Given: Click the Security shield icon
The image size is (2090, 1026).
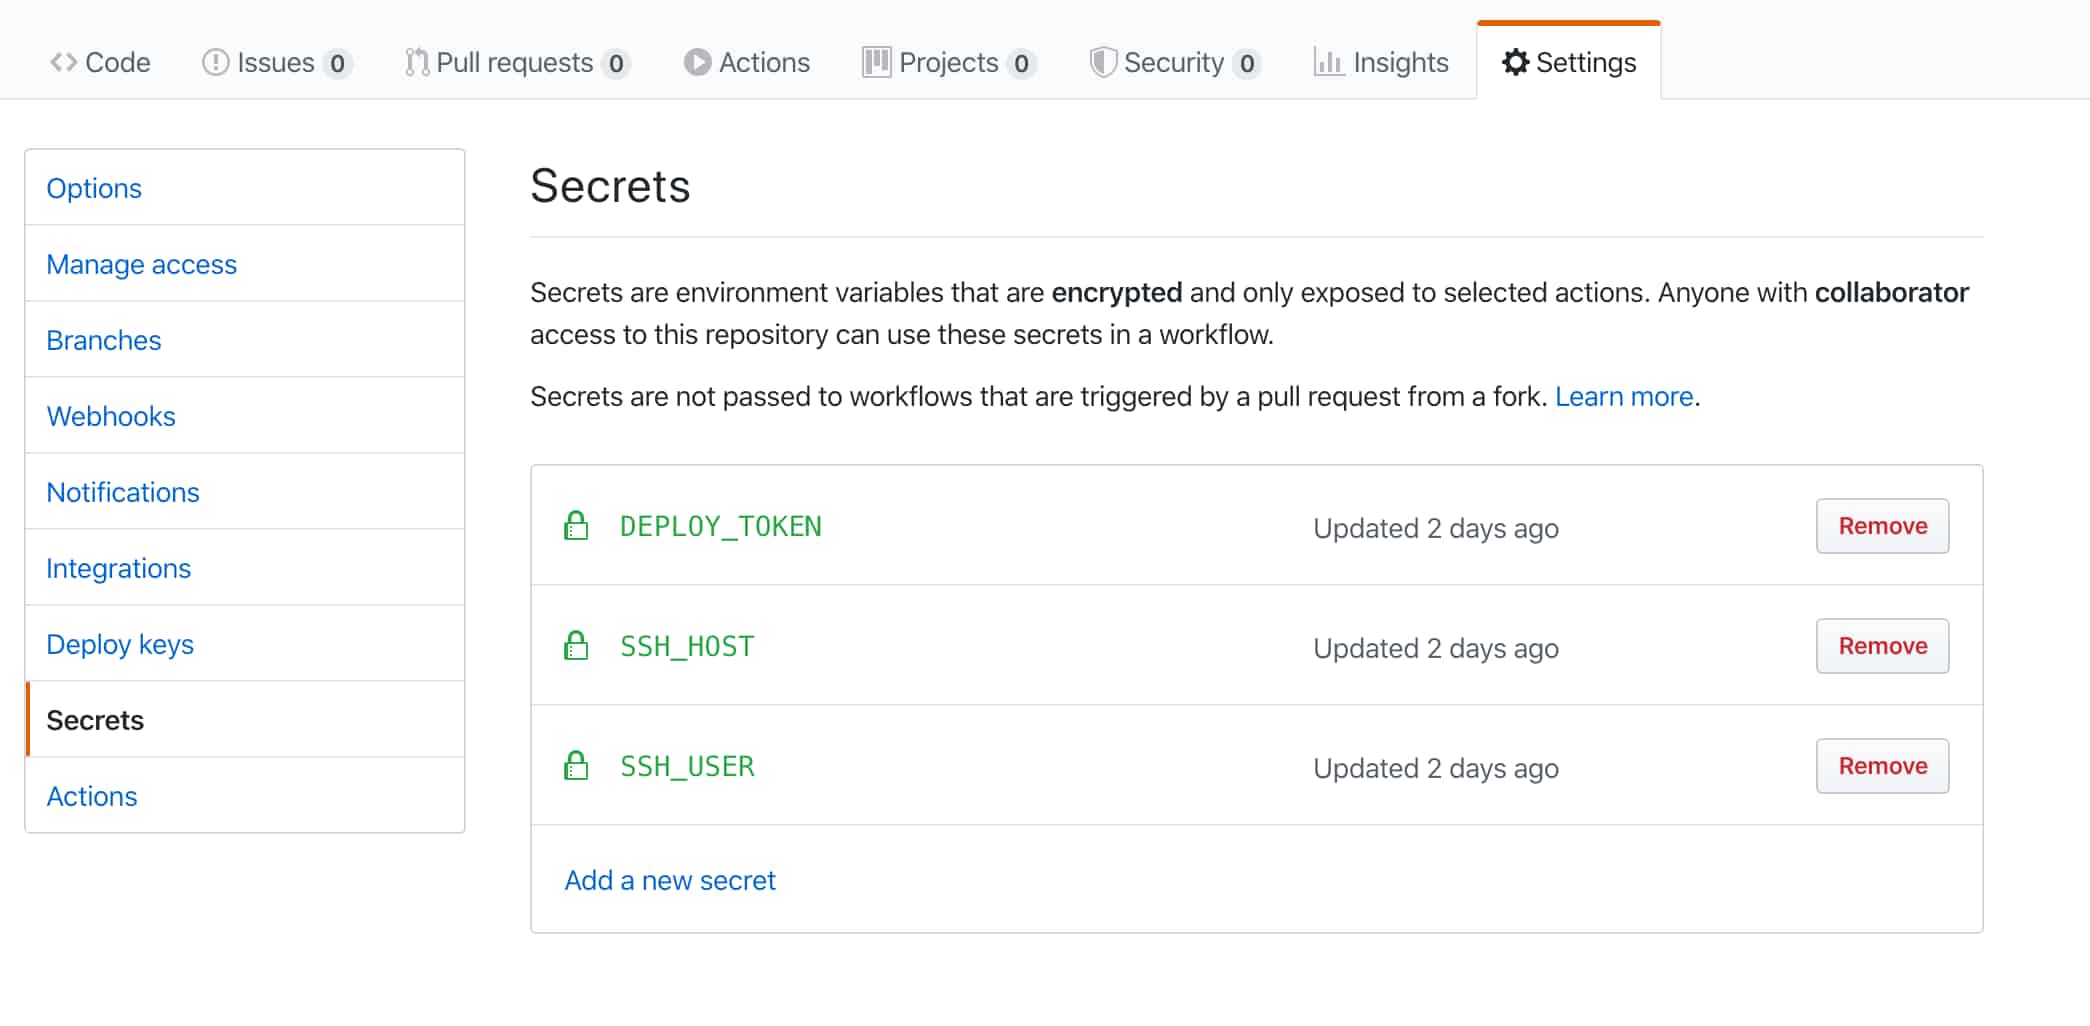Looking at the screenshot, I should 1102,62.
